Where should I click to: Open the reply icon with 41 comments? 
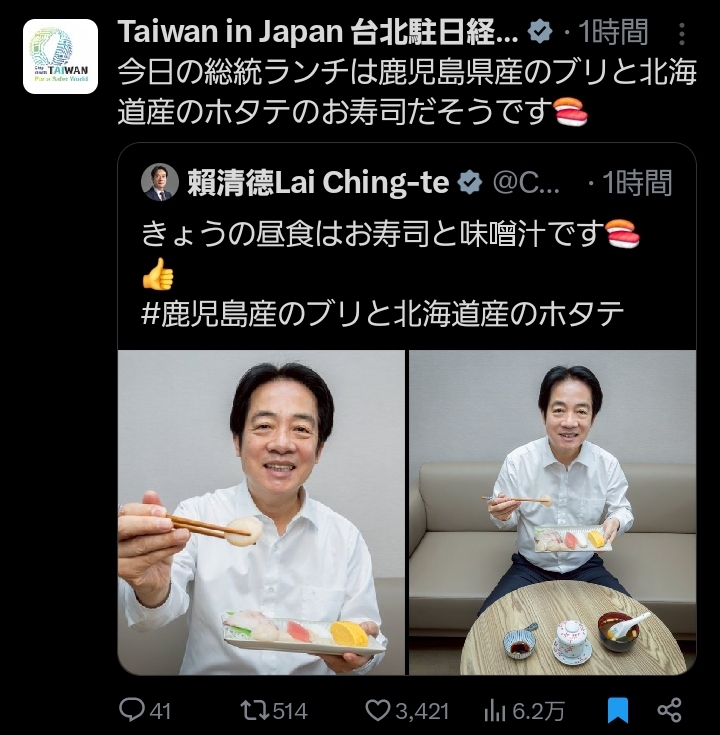point(131,710)
